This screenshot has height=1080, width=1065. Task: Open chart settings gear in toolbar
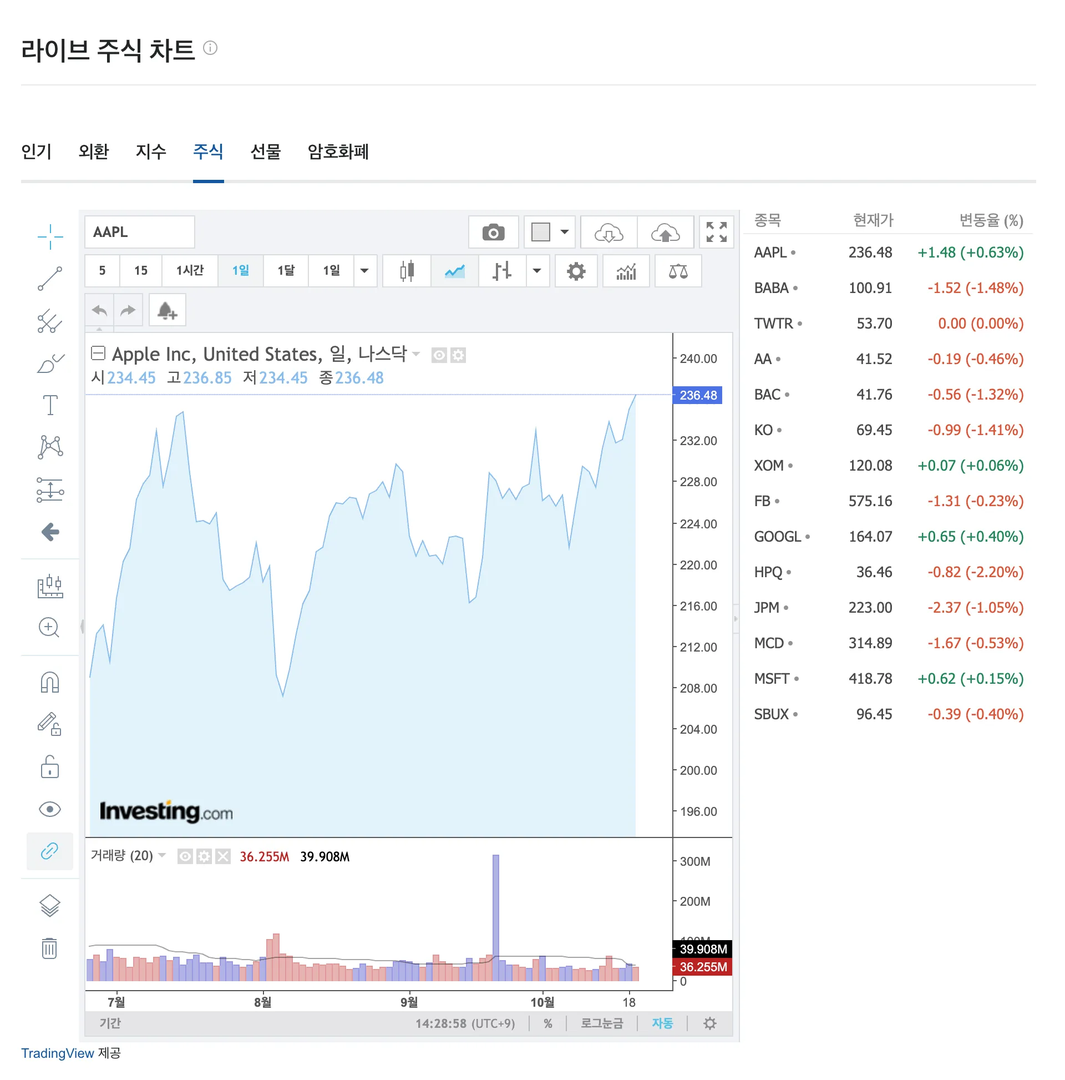click(x=576, y=271)
